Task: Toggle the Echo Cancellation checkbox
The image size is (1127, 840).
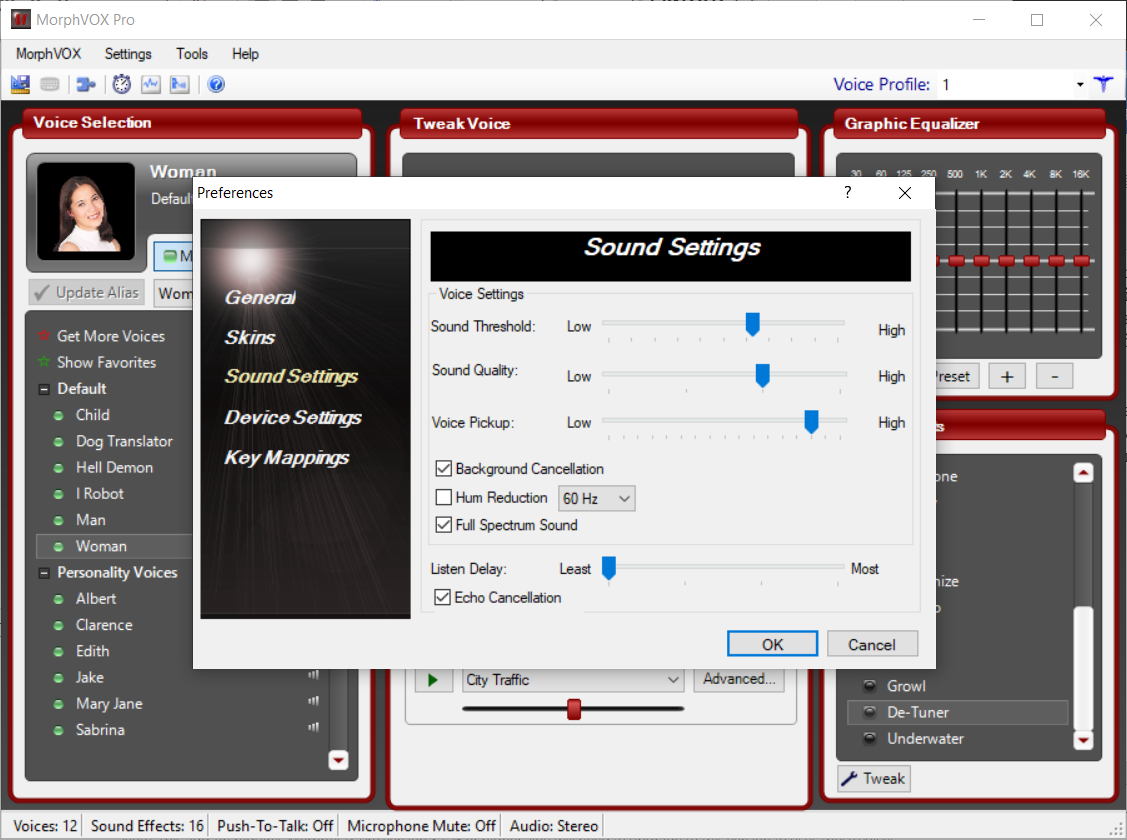Action: click(x=442, y=598)
